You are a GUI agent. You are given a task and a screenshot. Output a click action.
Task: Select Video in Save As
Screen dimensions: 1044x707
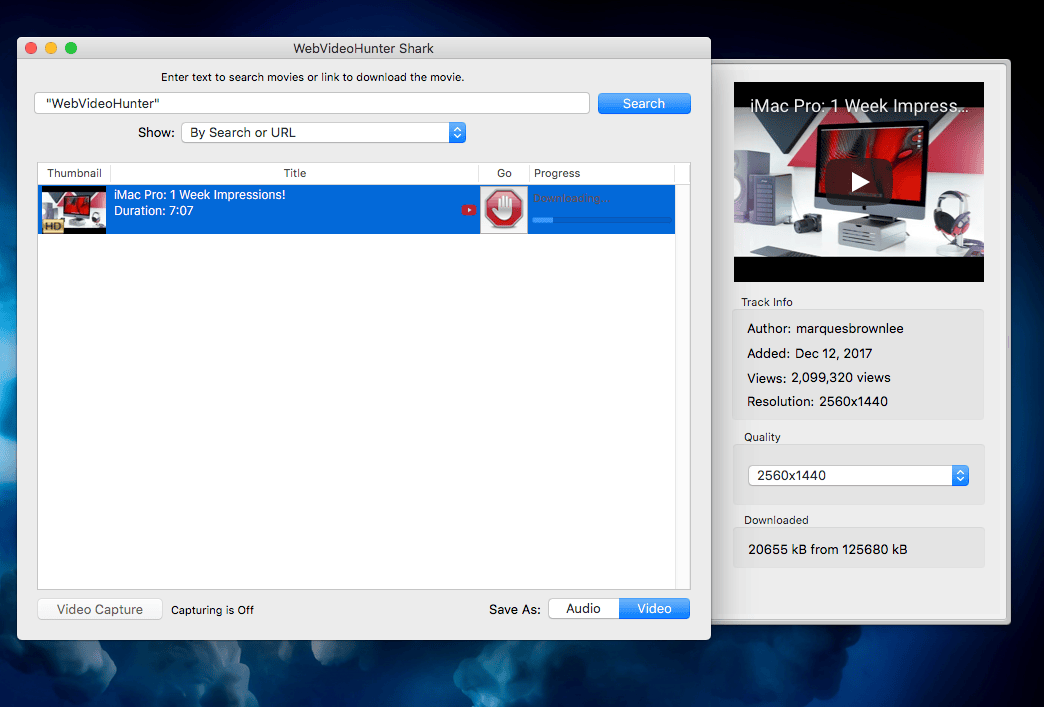click(x=654, y=608)
